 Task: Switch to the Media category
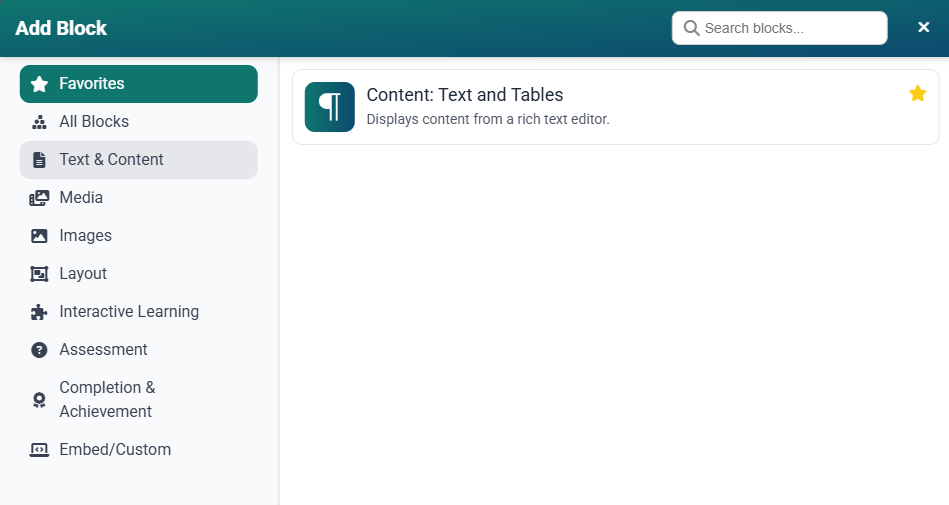pos(139,198)
